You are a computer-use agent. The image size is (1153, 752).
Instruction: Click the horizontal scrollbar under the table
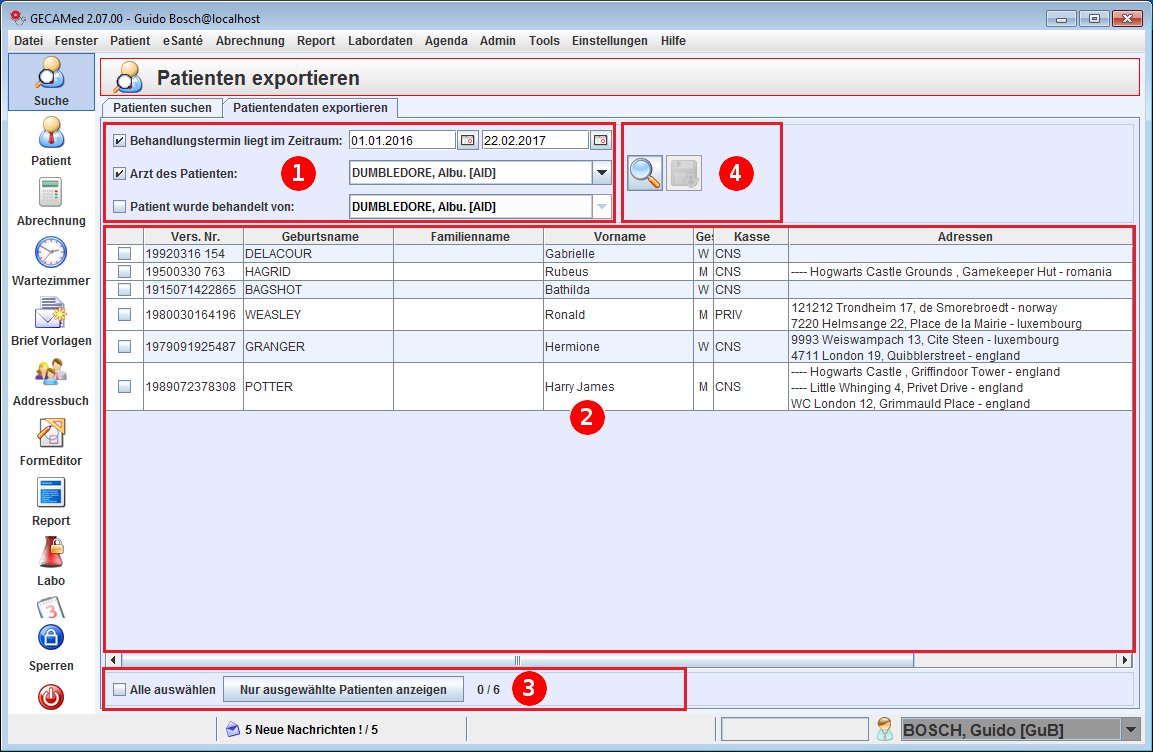517,661
